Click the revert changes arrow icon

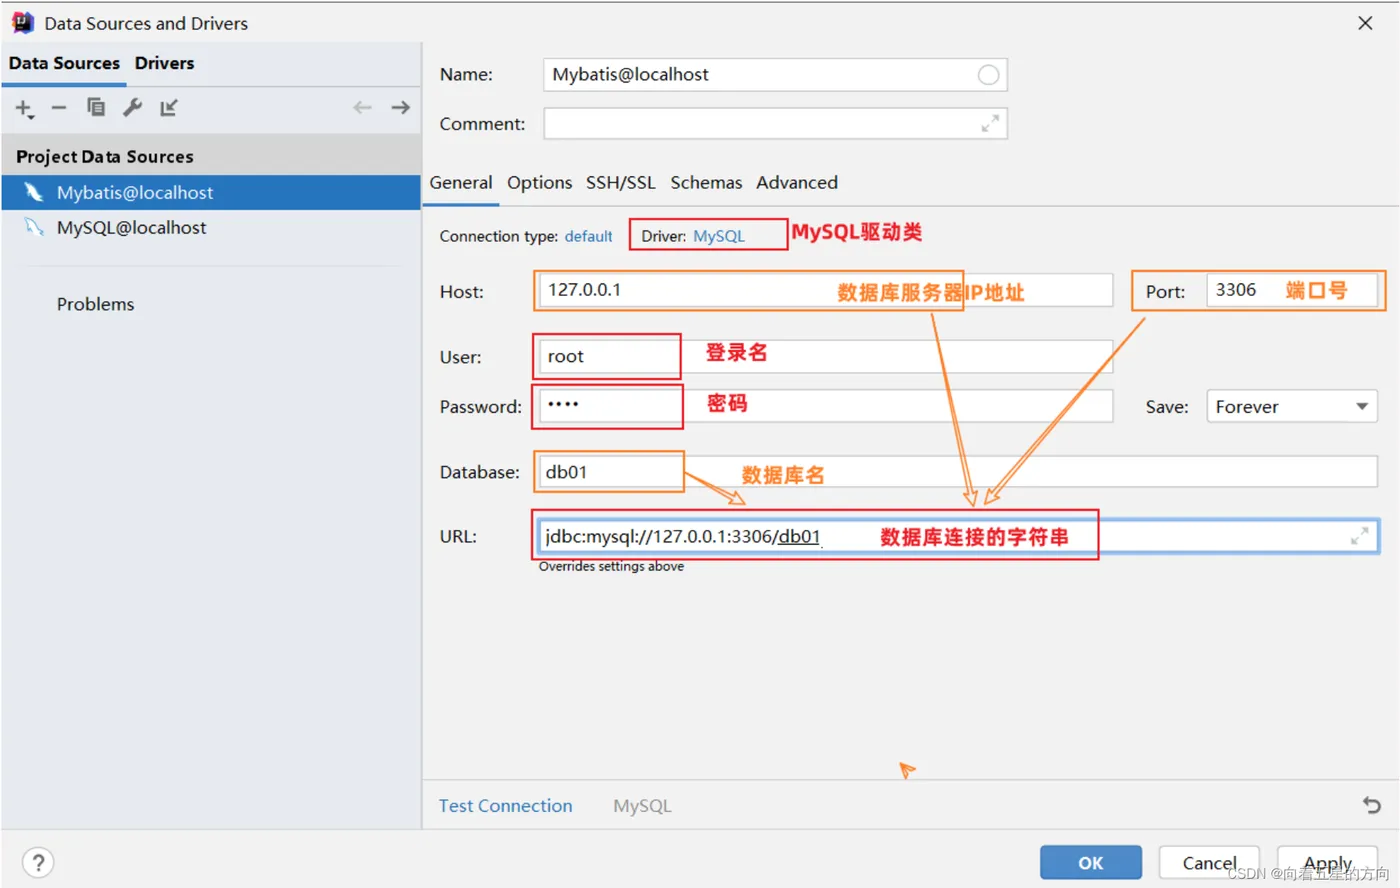(x=1372, y=805)
